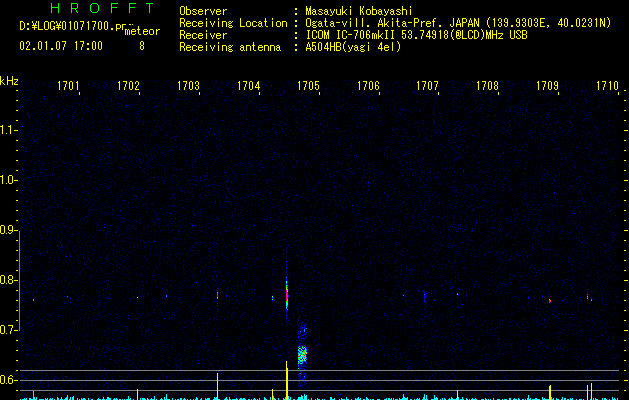Click the 1.1 kHz frequency label
Image resolution: width=629 pixels, height=400 pixels.
click(8, 130)
